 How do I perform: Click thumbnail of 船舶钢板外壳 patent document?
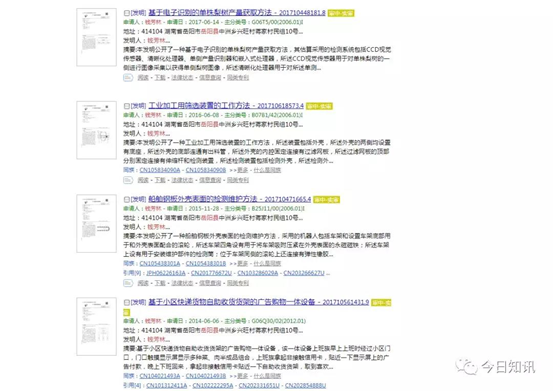[96, 223]
